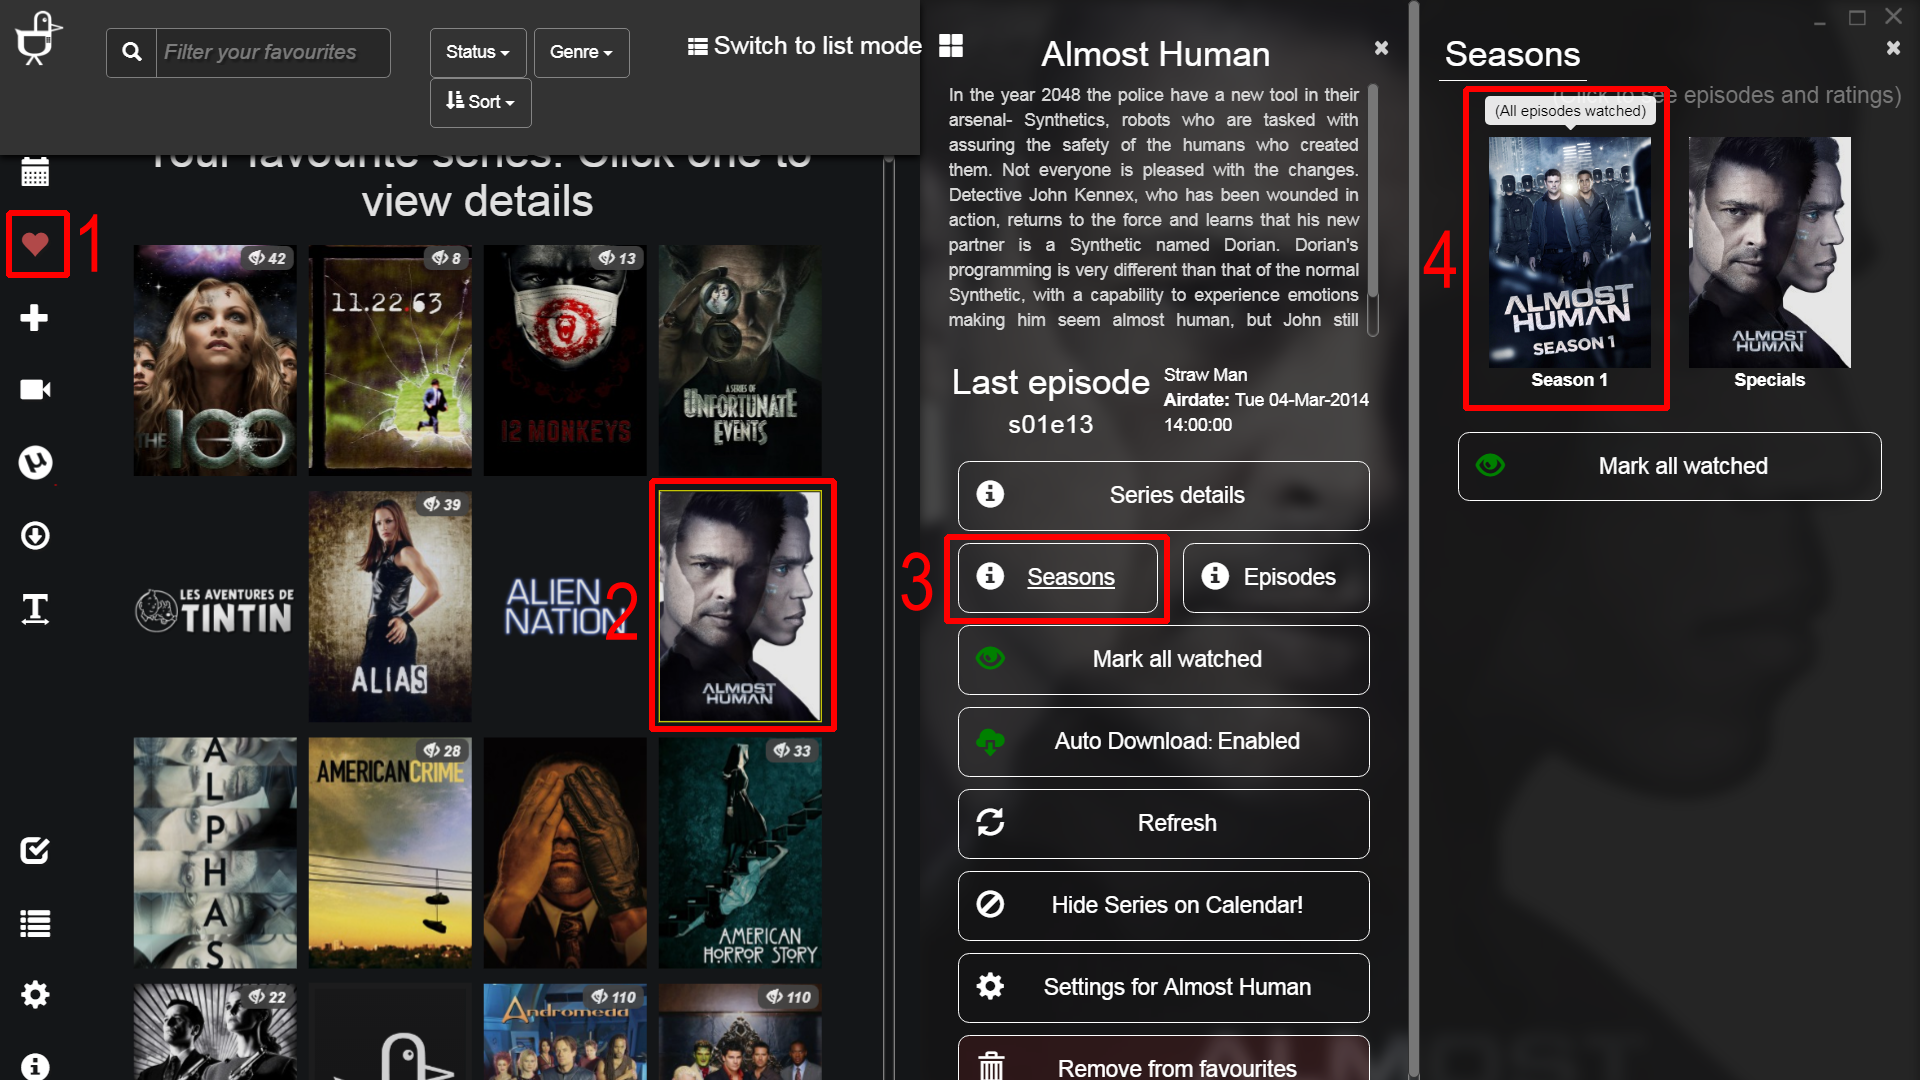Click the Filter your favourites field
This screenshot has height=1080, width=1920.
coord(273,52)
